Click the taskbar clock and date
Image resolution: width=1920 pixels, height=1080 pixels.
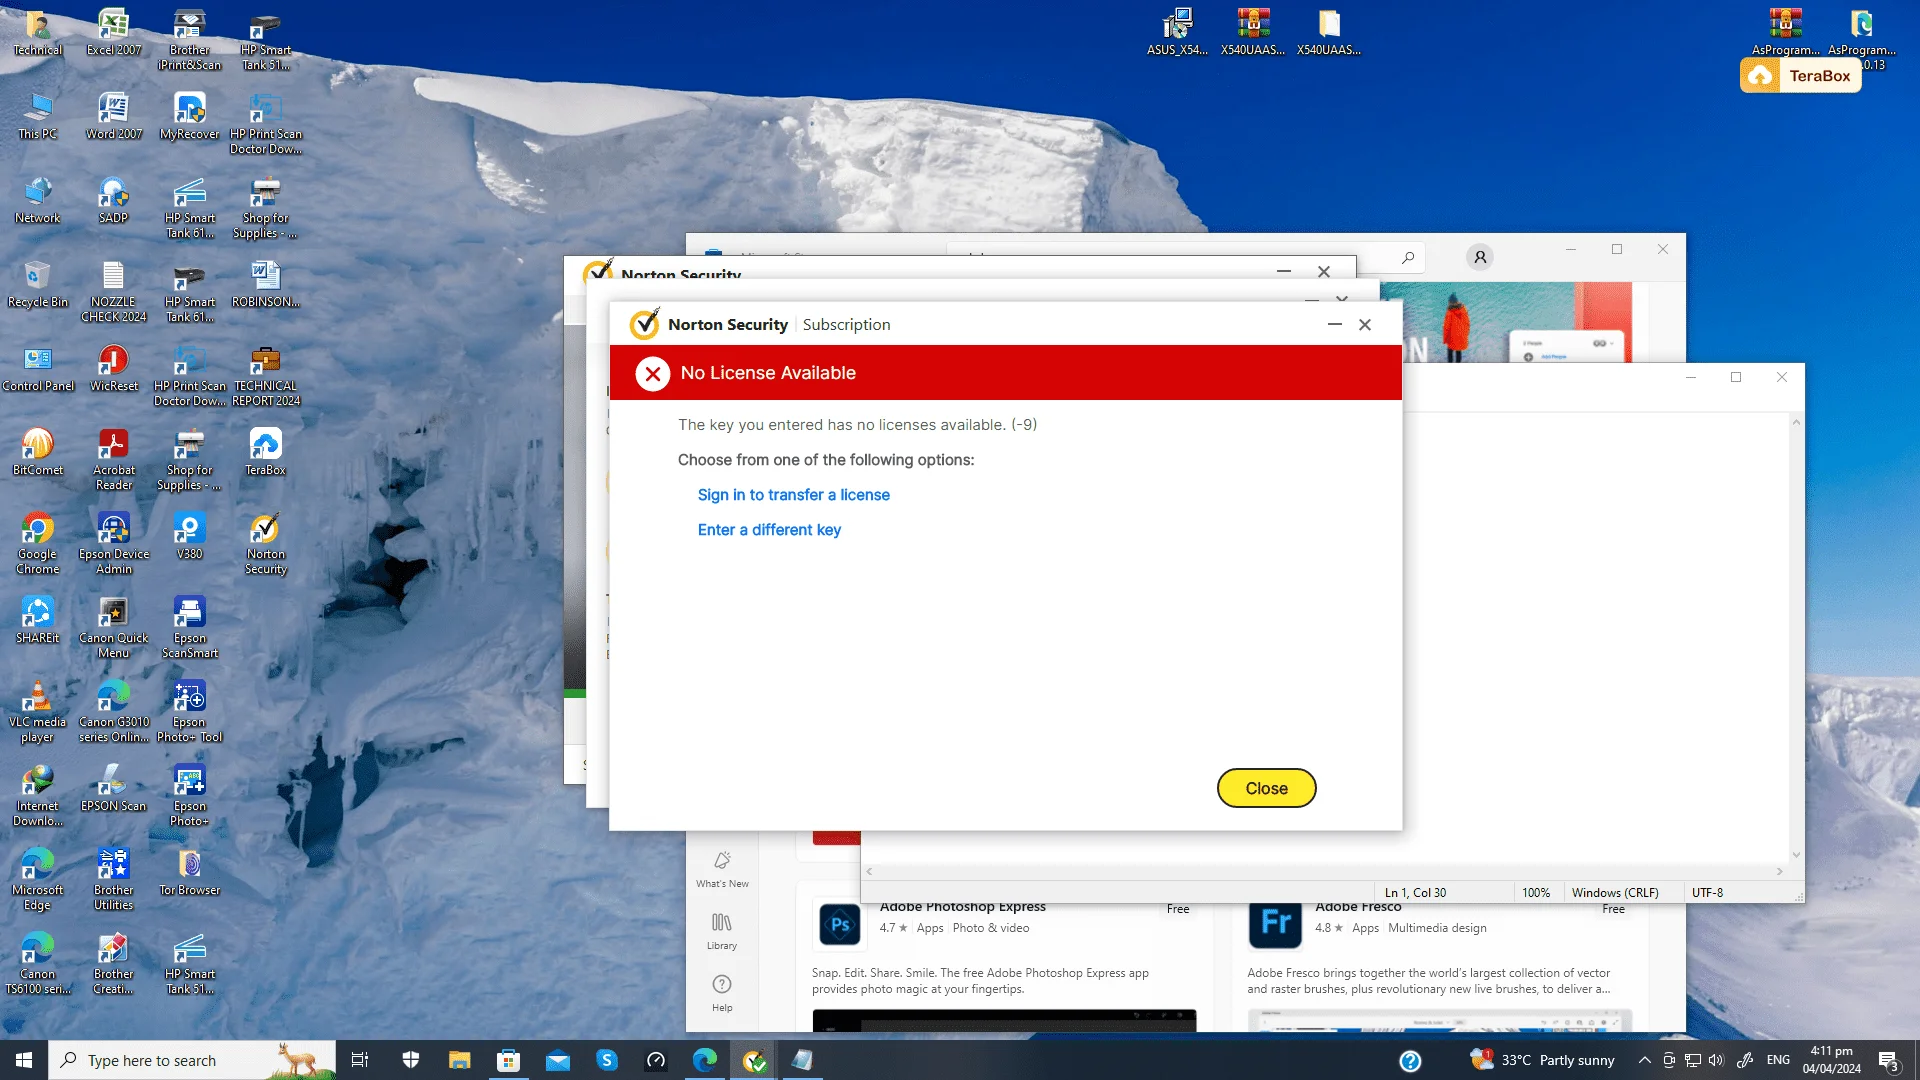pyautogui.click(x=1831, y=1060)
